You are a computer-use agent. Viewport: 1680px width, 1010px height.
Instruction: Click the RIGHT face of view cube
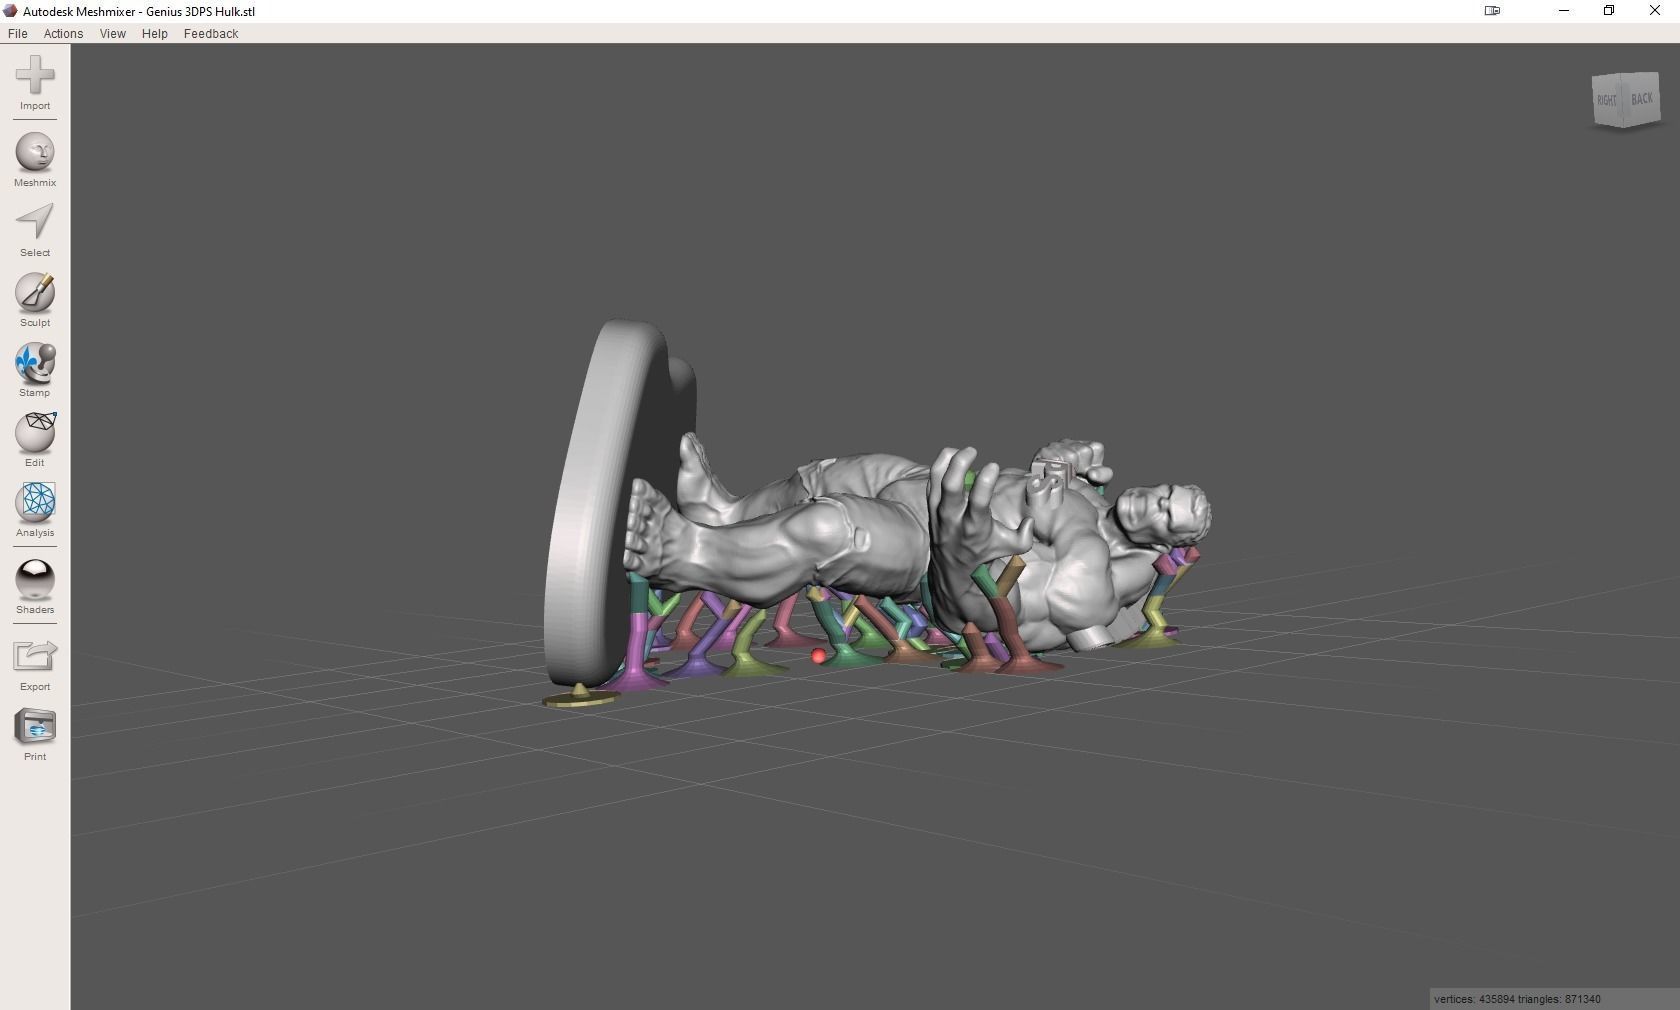1607,102
